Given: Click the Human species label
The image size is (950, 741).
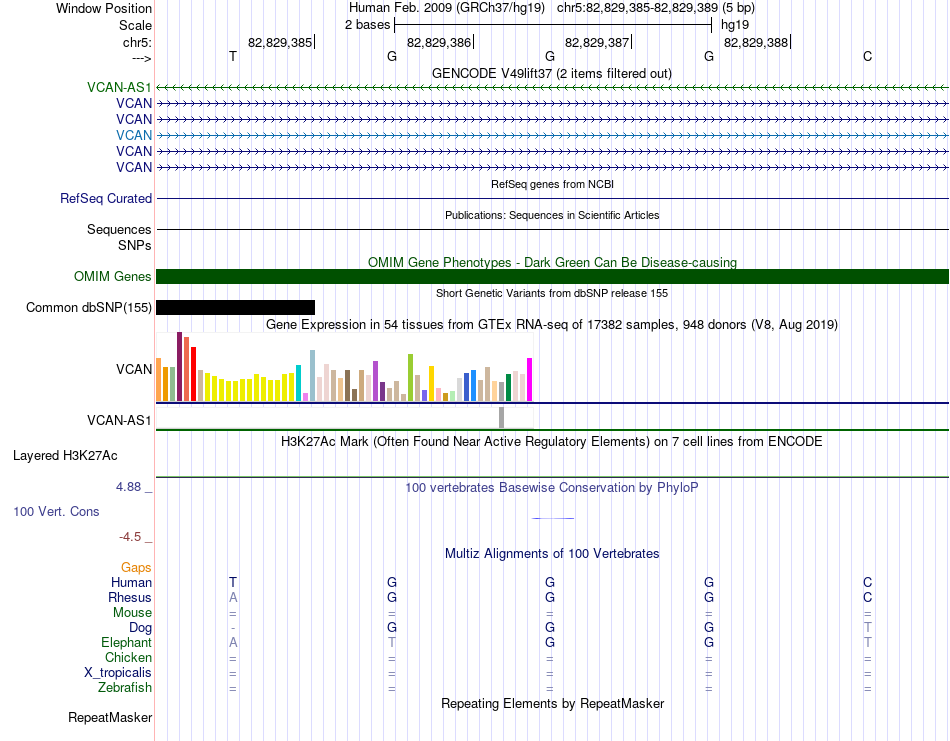Looking at the screenshot, I should click(x=131, y=582).
